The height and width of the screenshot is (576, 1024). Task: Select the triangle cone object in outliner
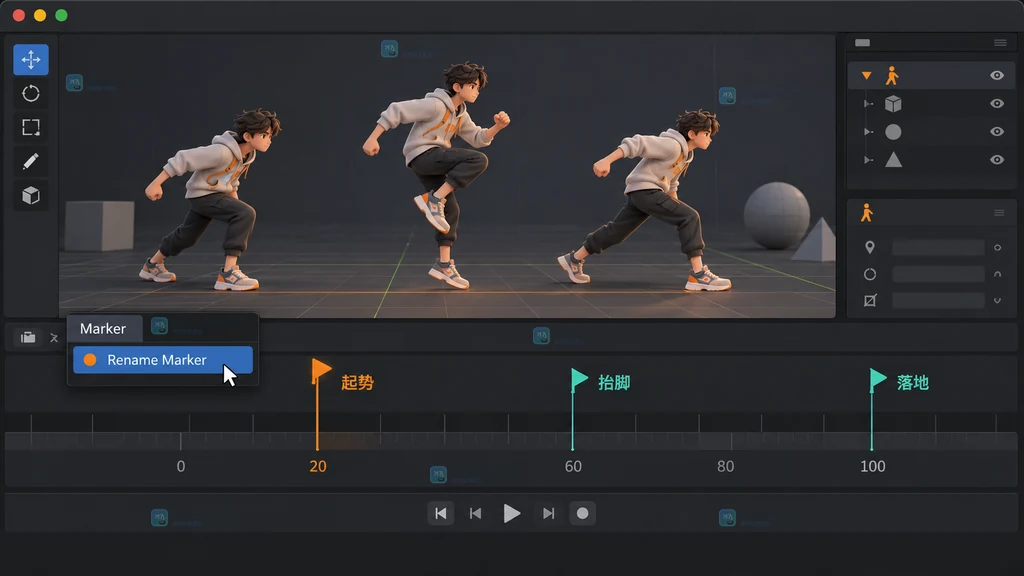[x=893, y=160]
